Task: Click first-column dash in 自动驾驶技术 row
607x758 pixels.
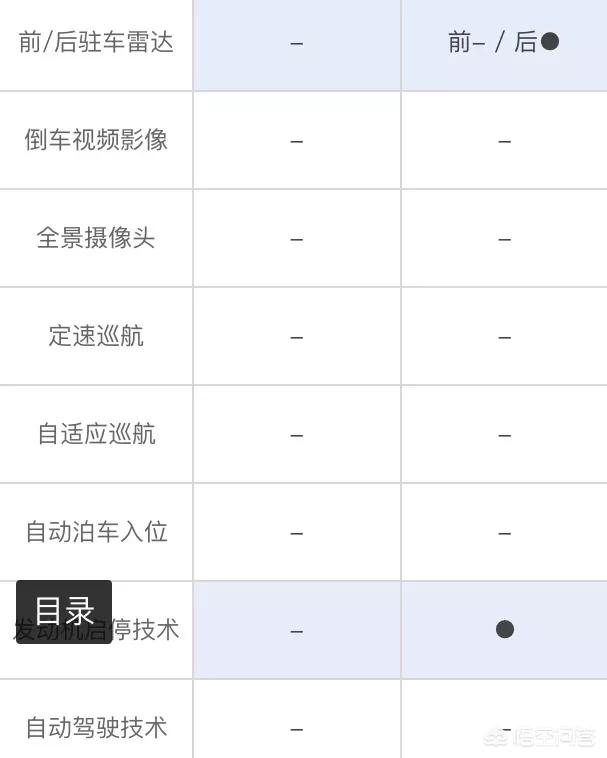Action: click(297, 729)
